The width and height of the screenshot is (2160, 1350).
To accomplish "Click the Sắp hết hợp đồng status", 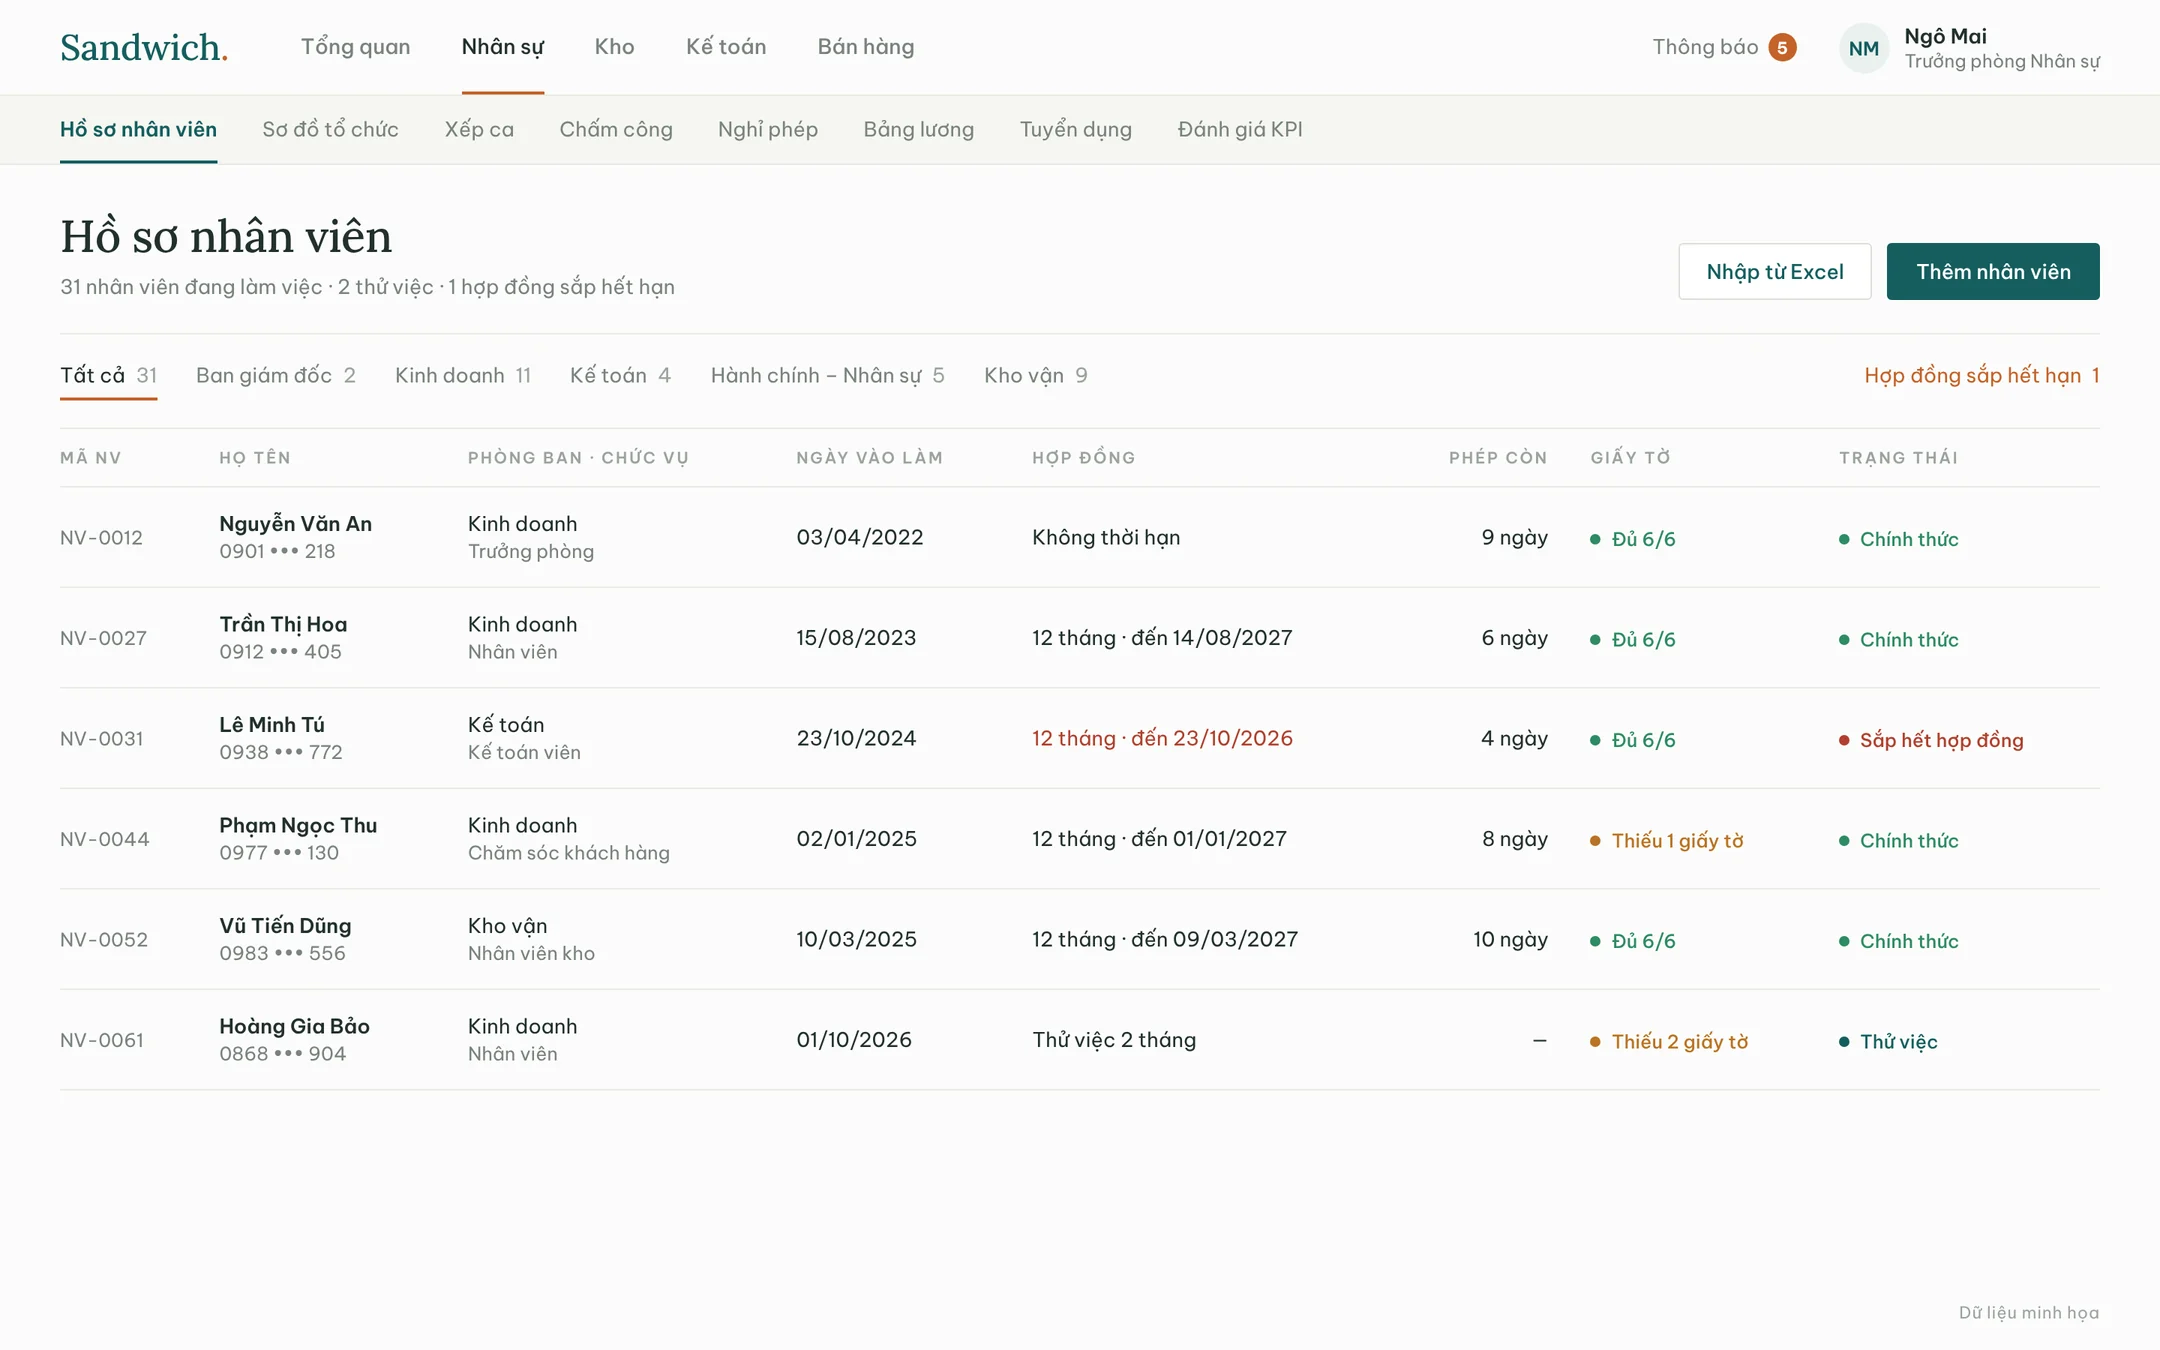I will point(1931,740).
